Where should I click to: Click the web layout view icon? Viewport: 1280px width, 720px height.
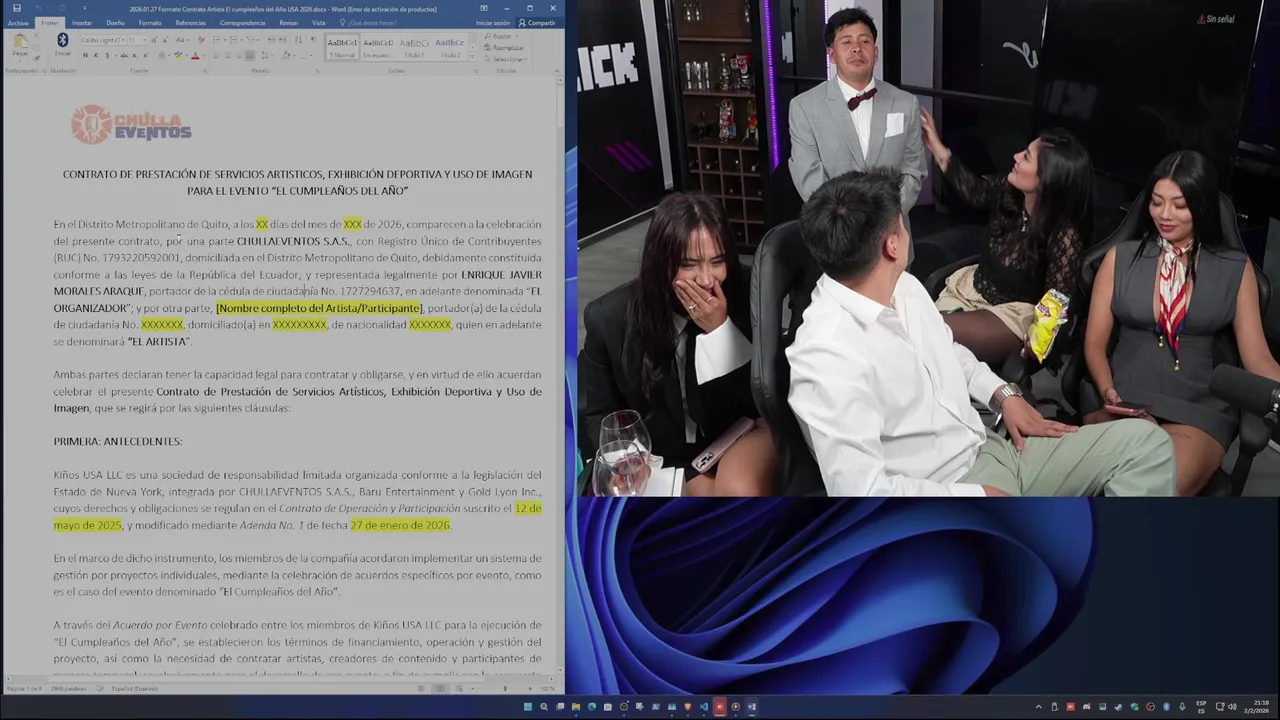point(459,689)
